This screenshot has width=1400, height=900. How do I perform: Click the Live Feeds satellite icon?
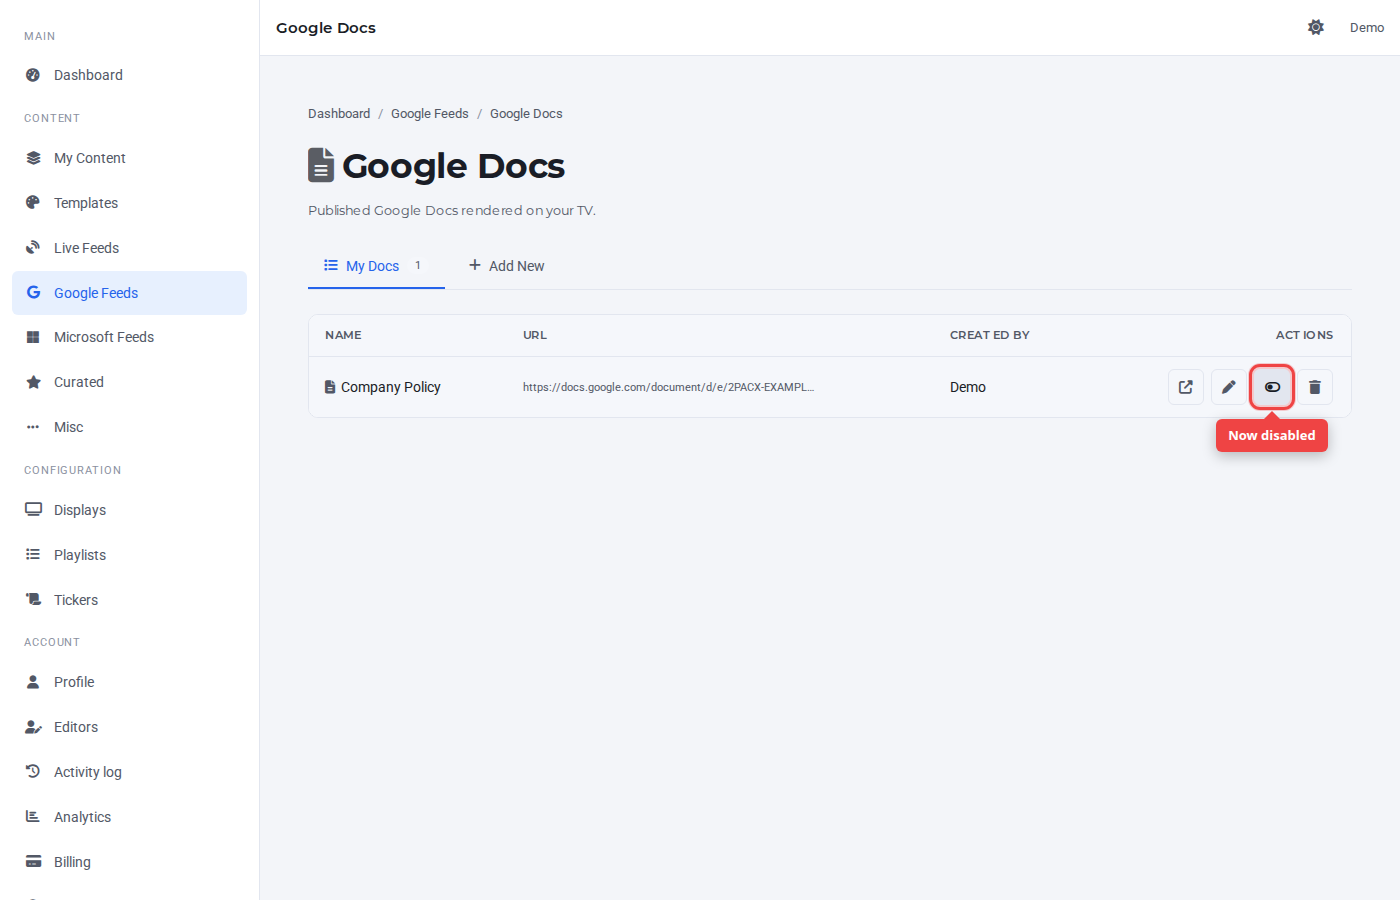click(x=33, y=248)
